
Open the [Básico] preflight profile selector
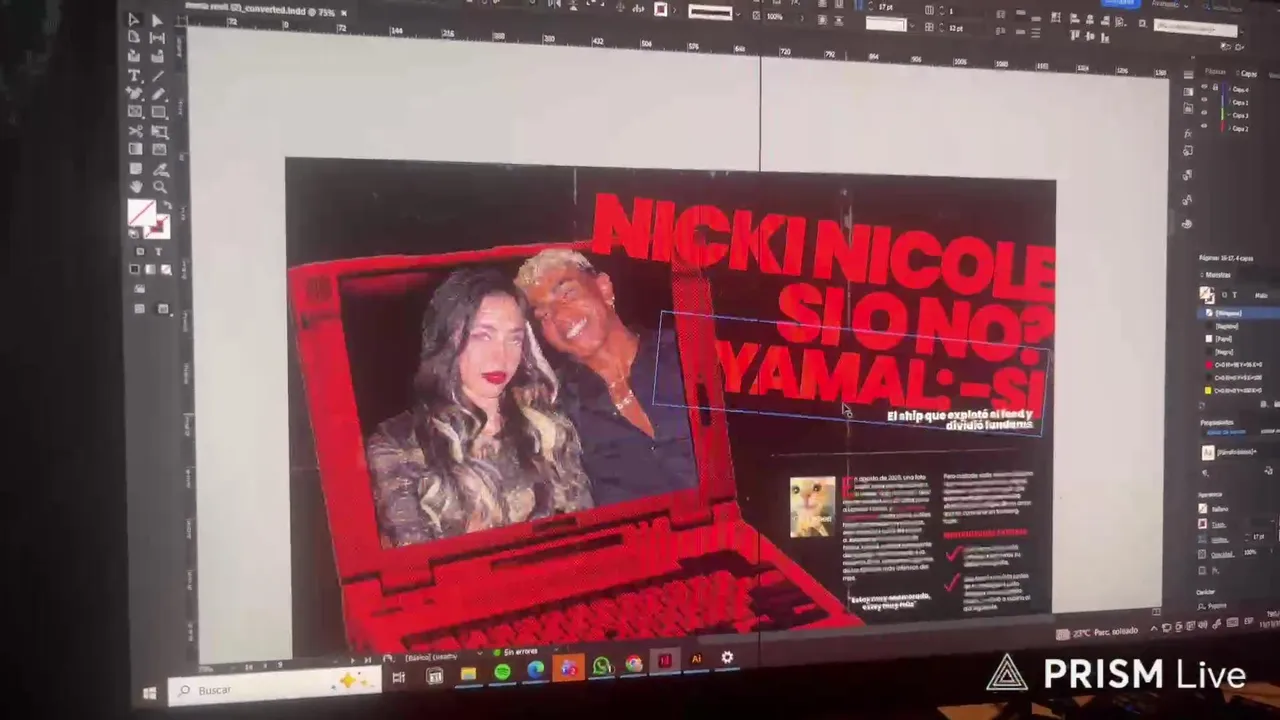pyautogui.click(x=430, y=657)
